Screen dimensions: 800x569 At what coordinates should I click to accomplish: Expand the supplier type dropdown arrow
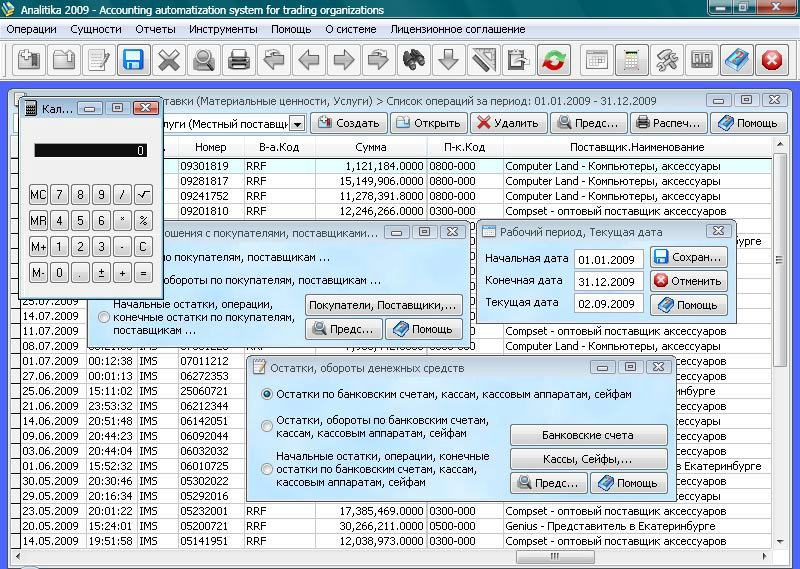click(297, 123)
